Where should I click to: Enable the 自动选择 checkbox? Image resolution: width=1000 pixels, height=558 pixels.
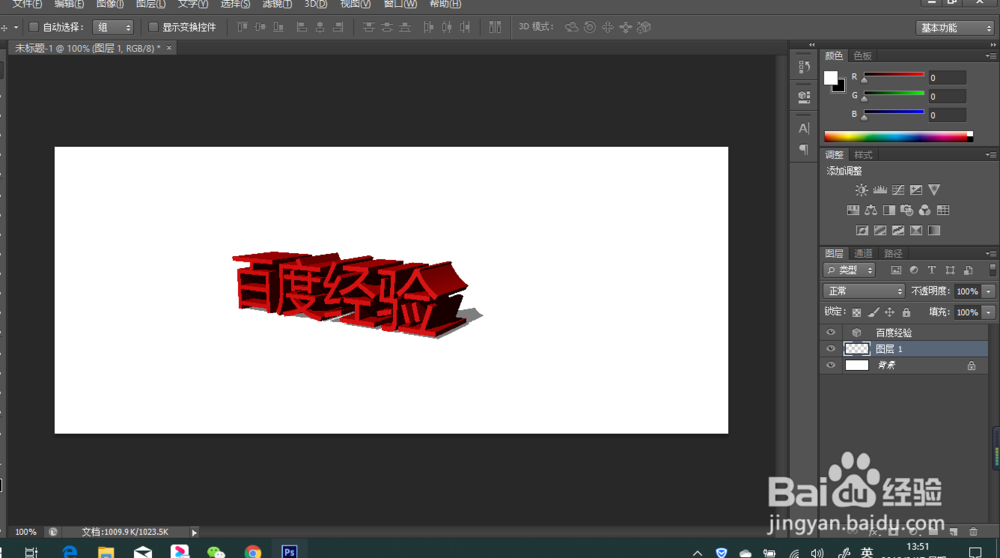pyautogui.click(x=34, y=27)
